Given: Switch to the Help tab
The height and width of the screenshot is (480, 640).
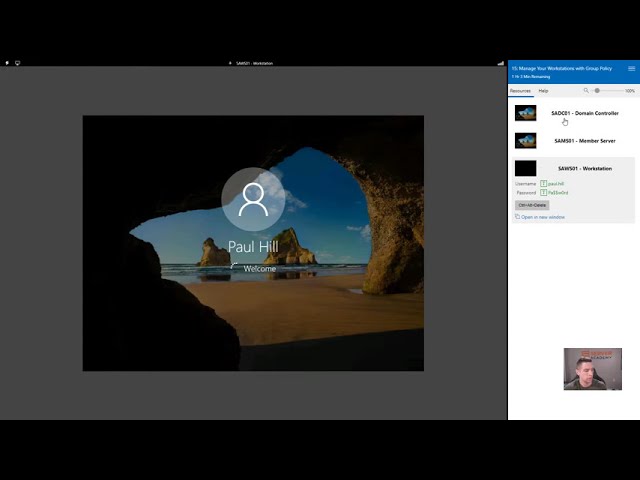Looking at the screenshot, I should tap(543, 91).
